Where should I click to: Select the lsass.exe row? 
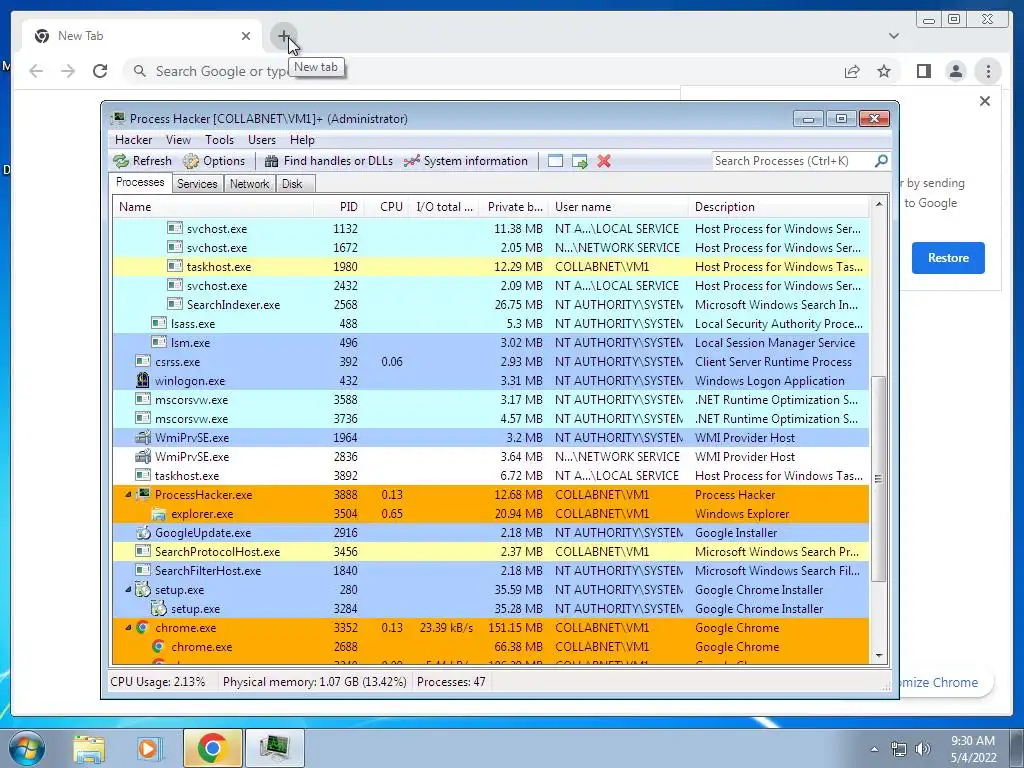click(491, 323)
